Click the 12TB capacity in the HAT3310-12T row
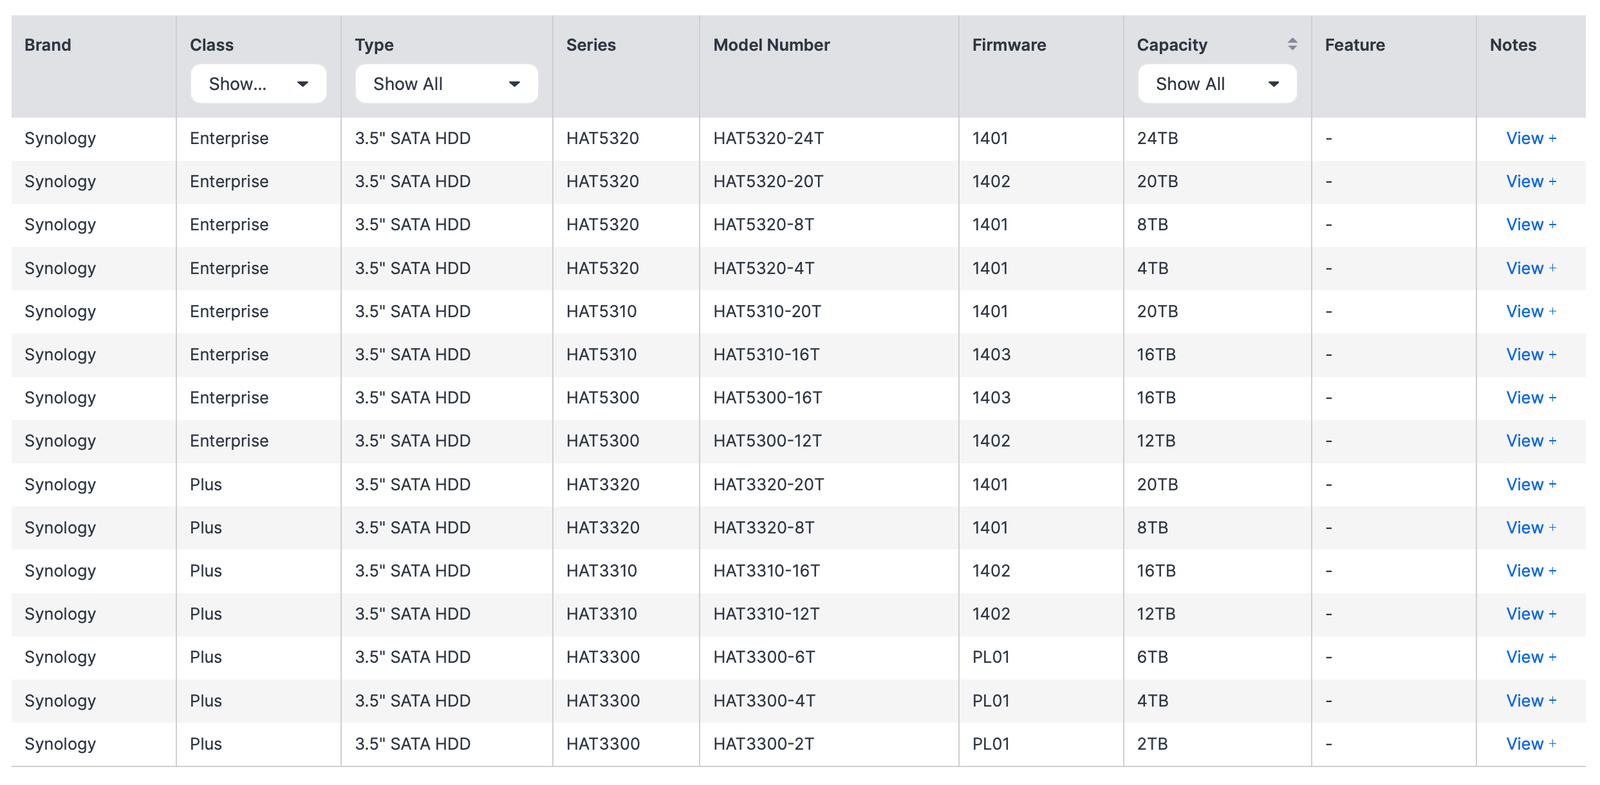 click(x=1156, y=614)
